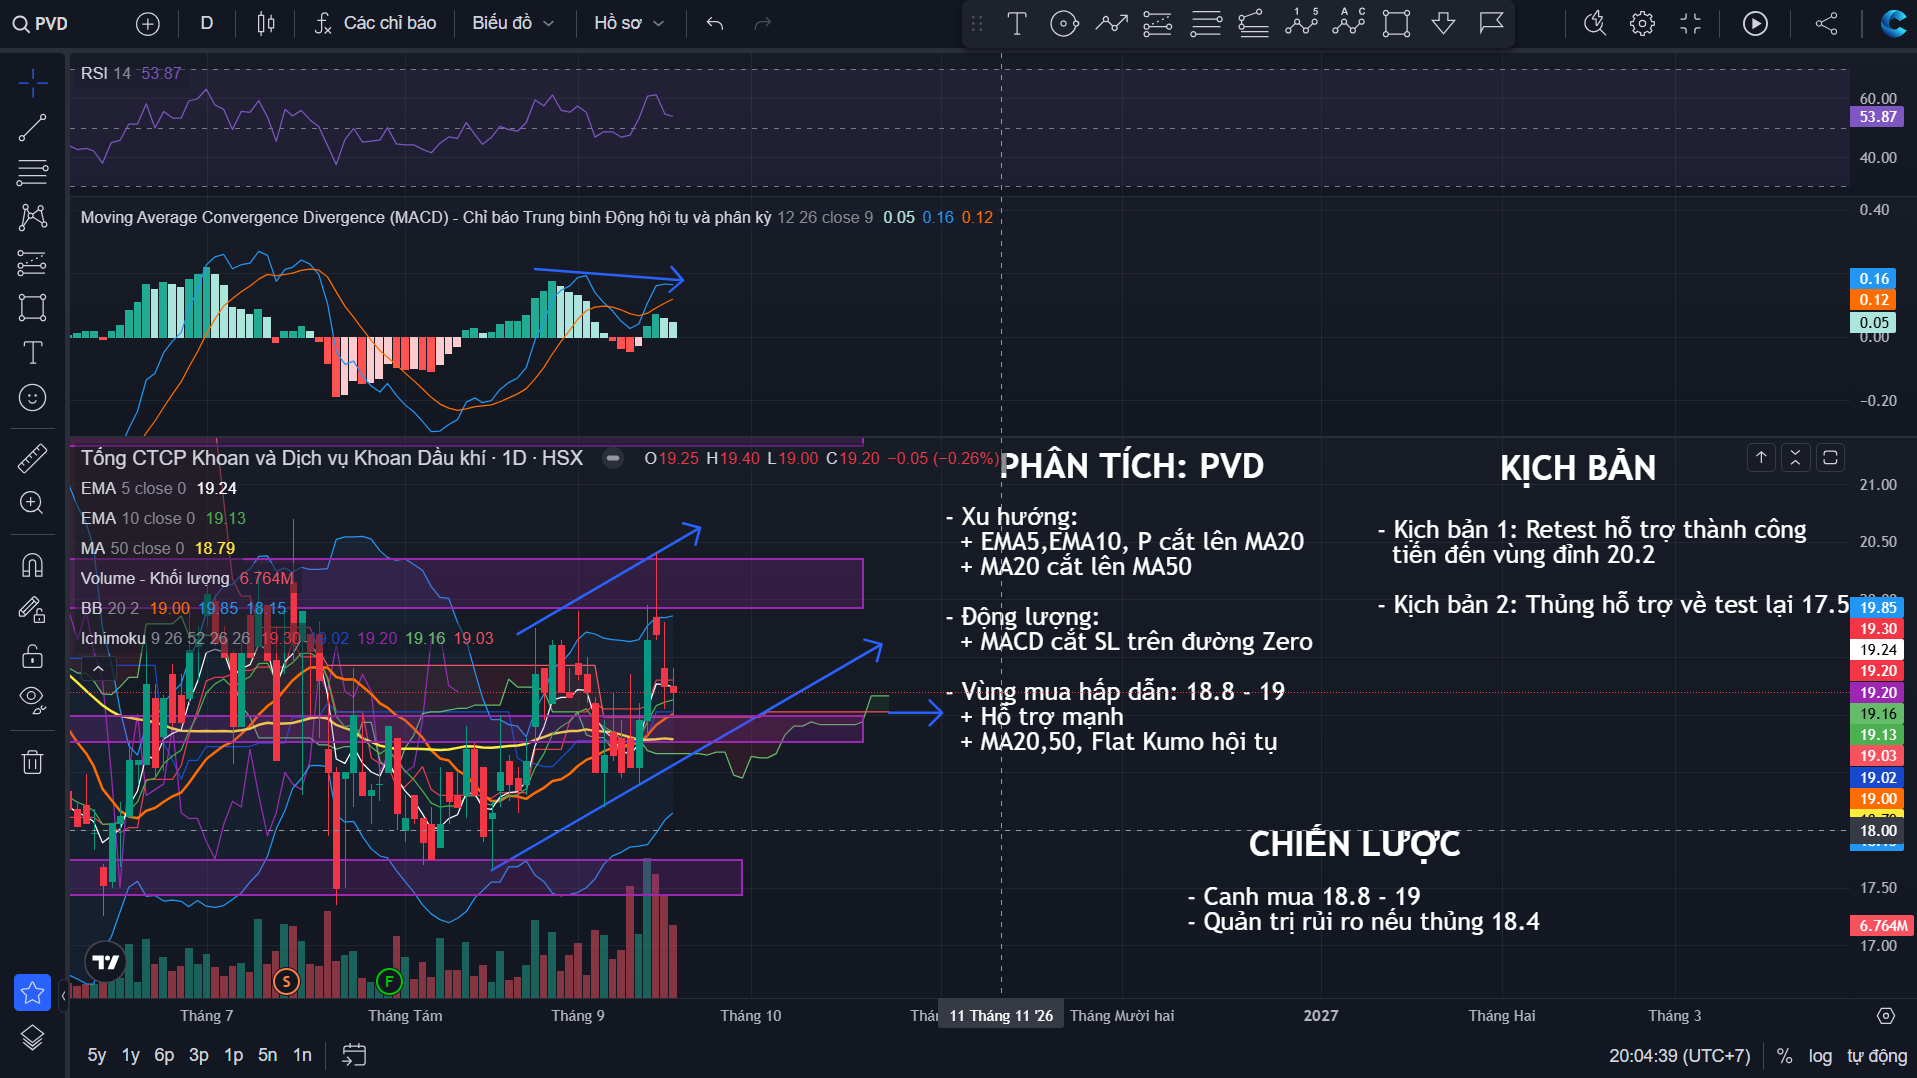Delete all drawings with trash icon

click(x=32, y=762)
